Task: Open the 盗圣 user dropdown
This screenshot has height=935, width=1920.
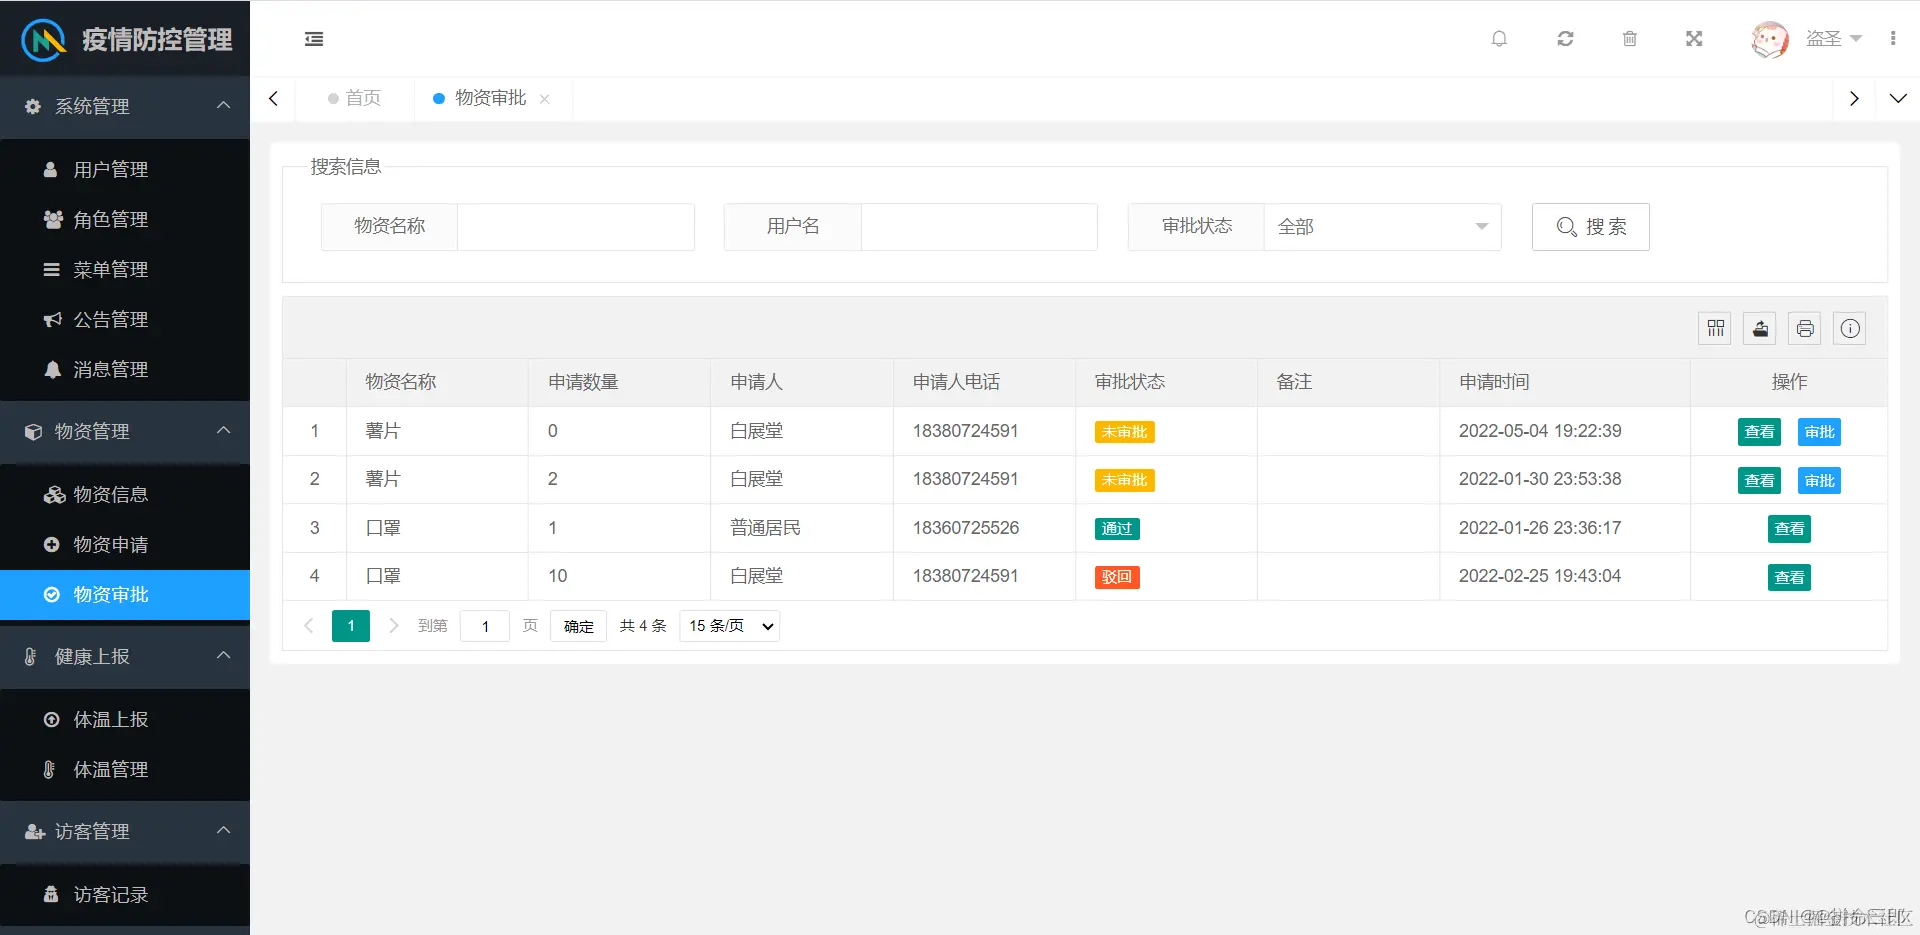Action: coord(1834,39)
